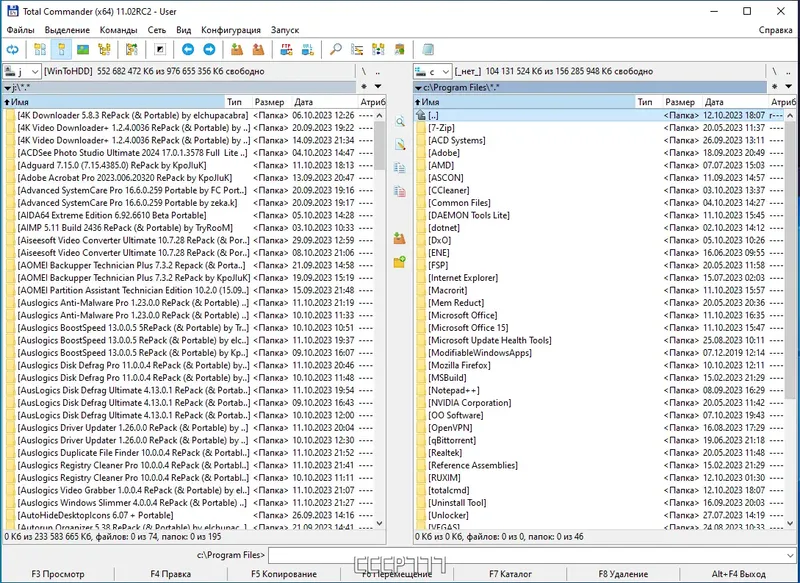Expand the command line history dropdown

[790, 555]
